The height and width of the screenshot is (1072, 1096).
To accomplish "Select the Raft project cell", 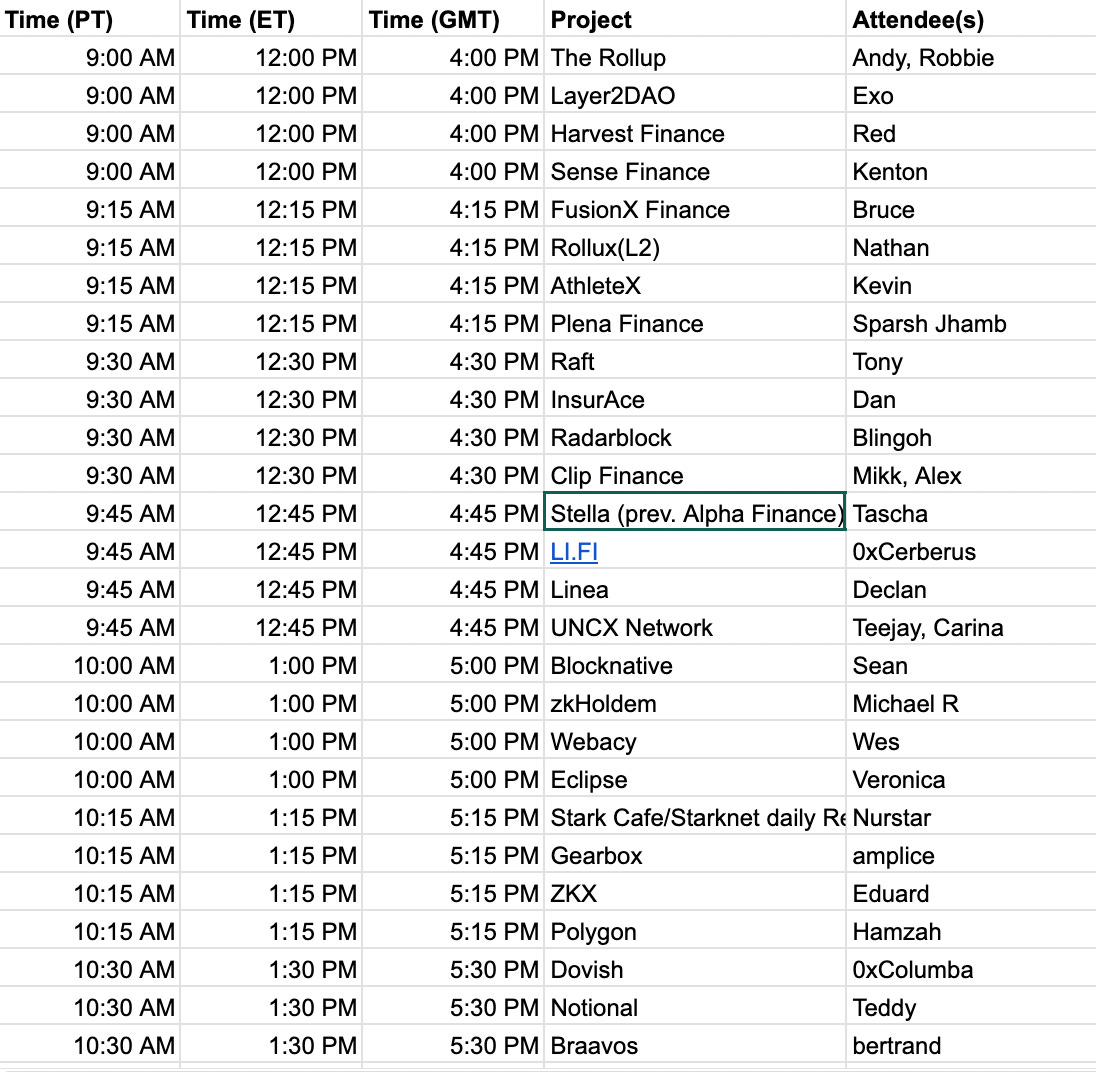I will [x=695, y=361].
